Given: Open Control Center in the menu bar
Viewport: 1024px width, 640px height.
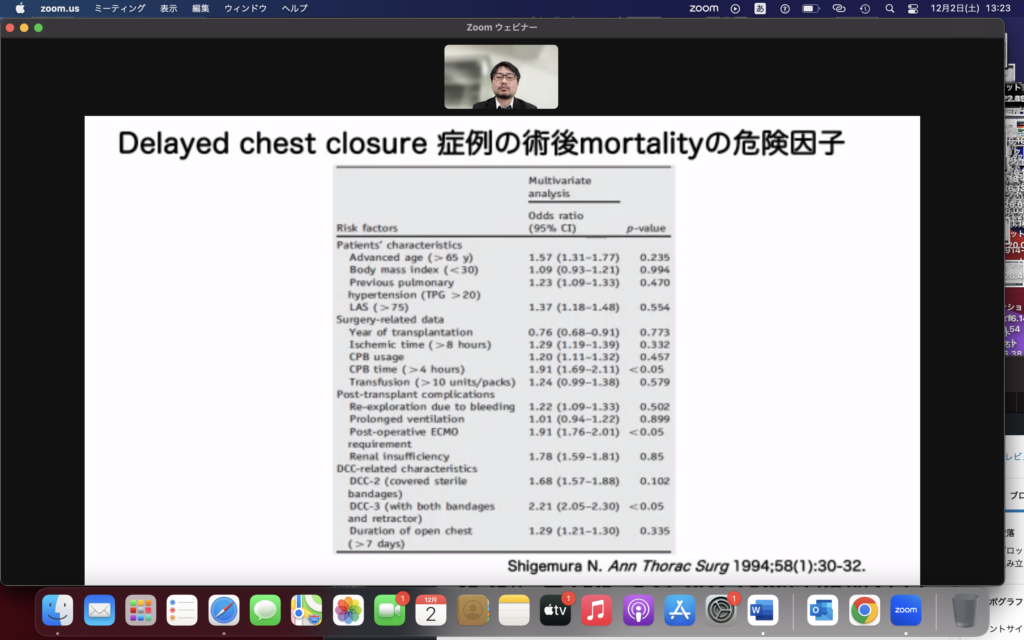Looking at the screenshot, I should [912, 8].
